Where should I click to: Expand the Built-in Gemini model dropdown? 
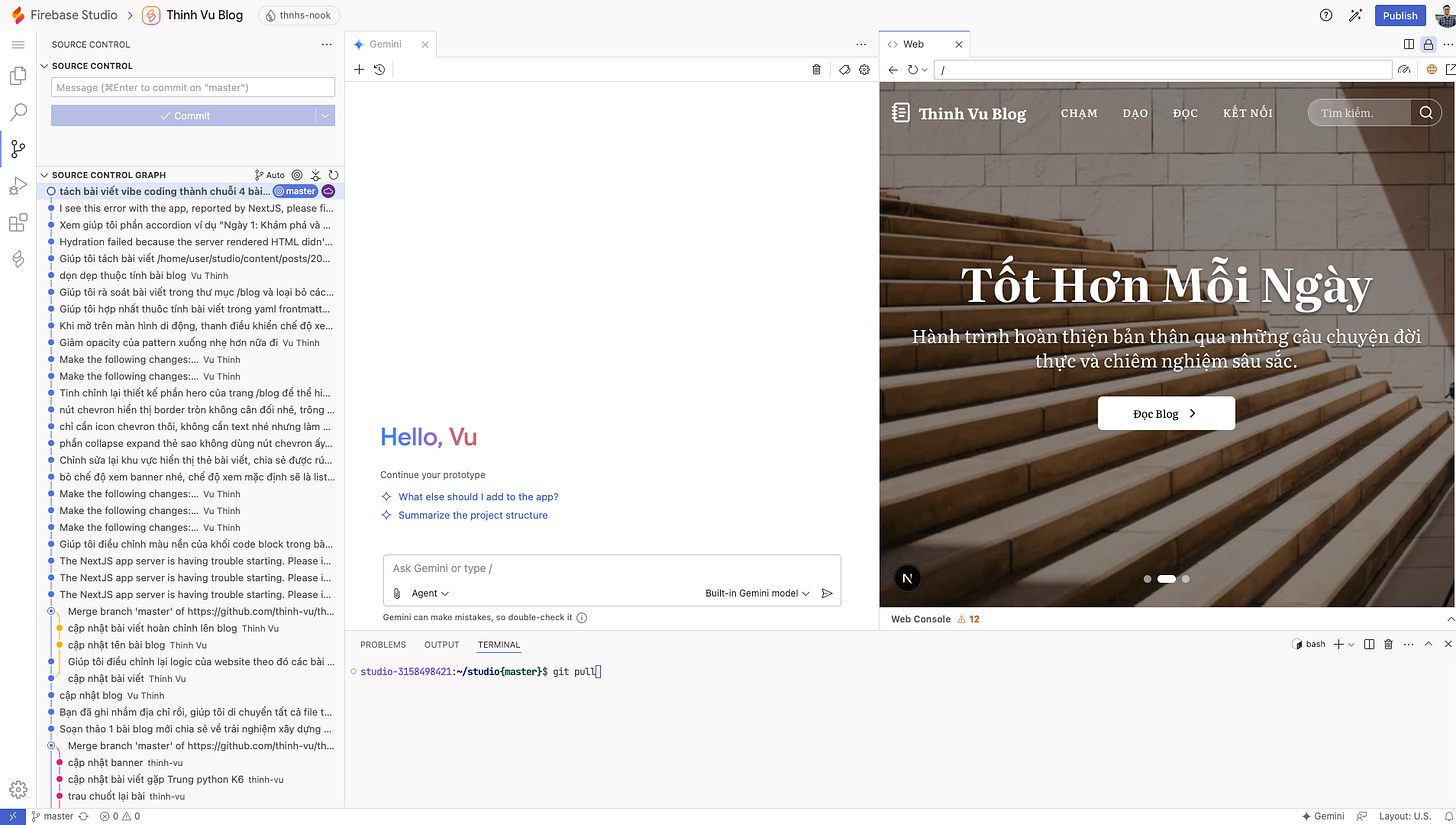(x=757, y=593)
